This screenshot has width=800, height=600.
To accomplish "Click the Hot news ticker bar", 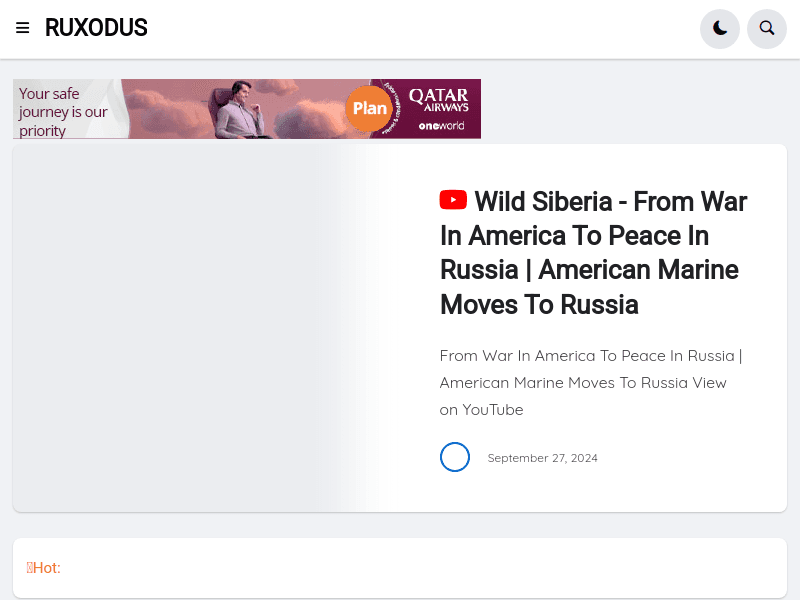I will (400, 568).
